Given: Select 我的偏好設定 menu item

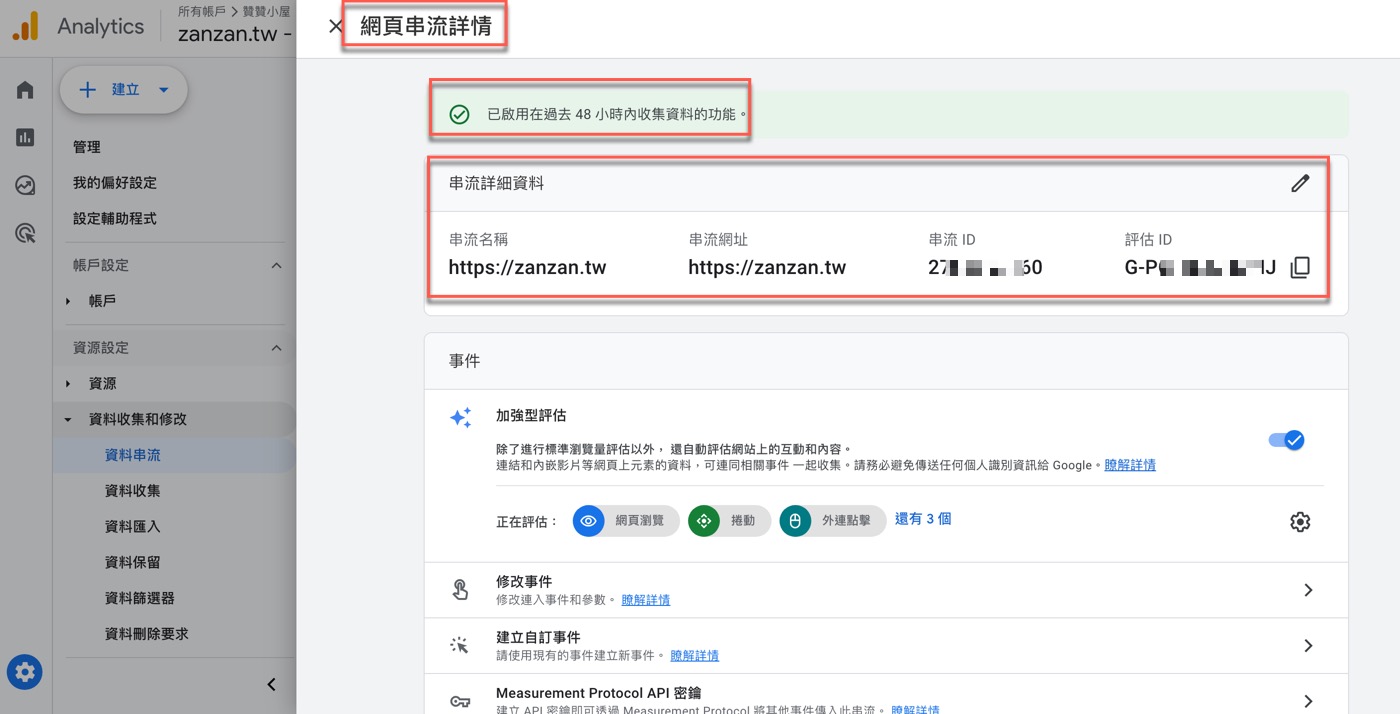Looking at the screenshot, I should point(115,183).
